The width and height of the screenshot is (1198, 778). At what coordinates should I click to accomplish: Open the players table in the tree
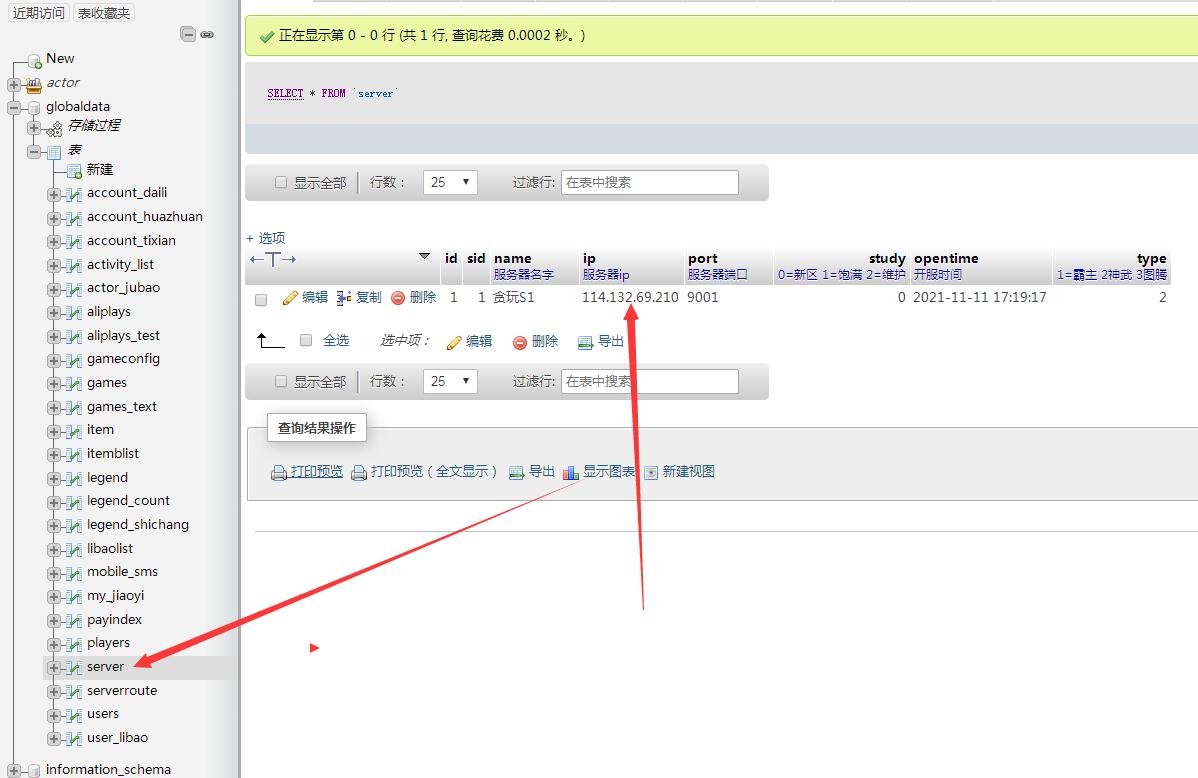tap(108, 643)
